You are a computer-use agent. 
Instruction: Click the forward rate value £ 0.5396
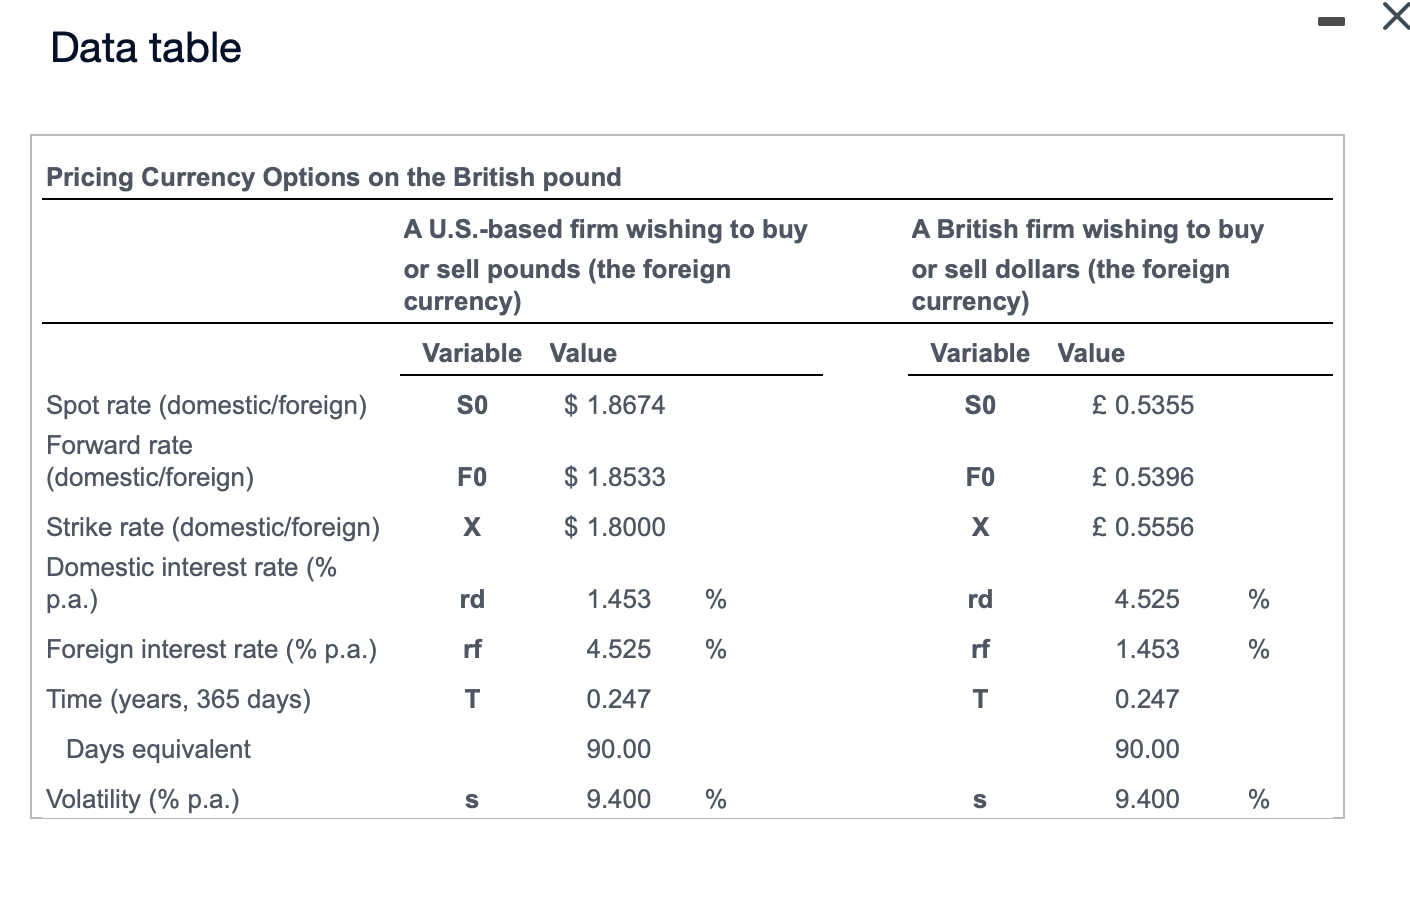coord(1143,477)
